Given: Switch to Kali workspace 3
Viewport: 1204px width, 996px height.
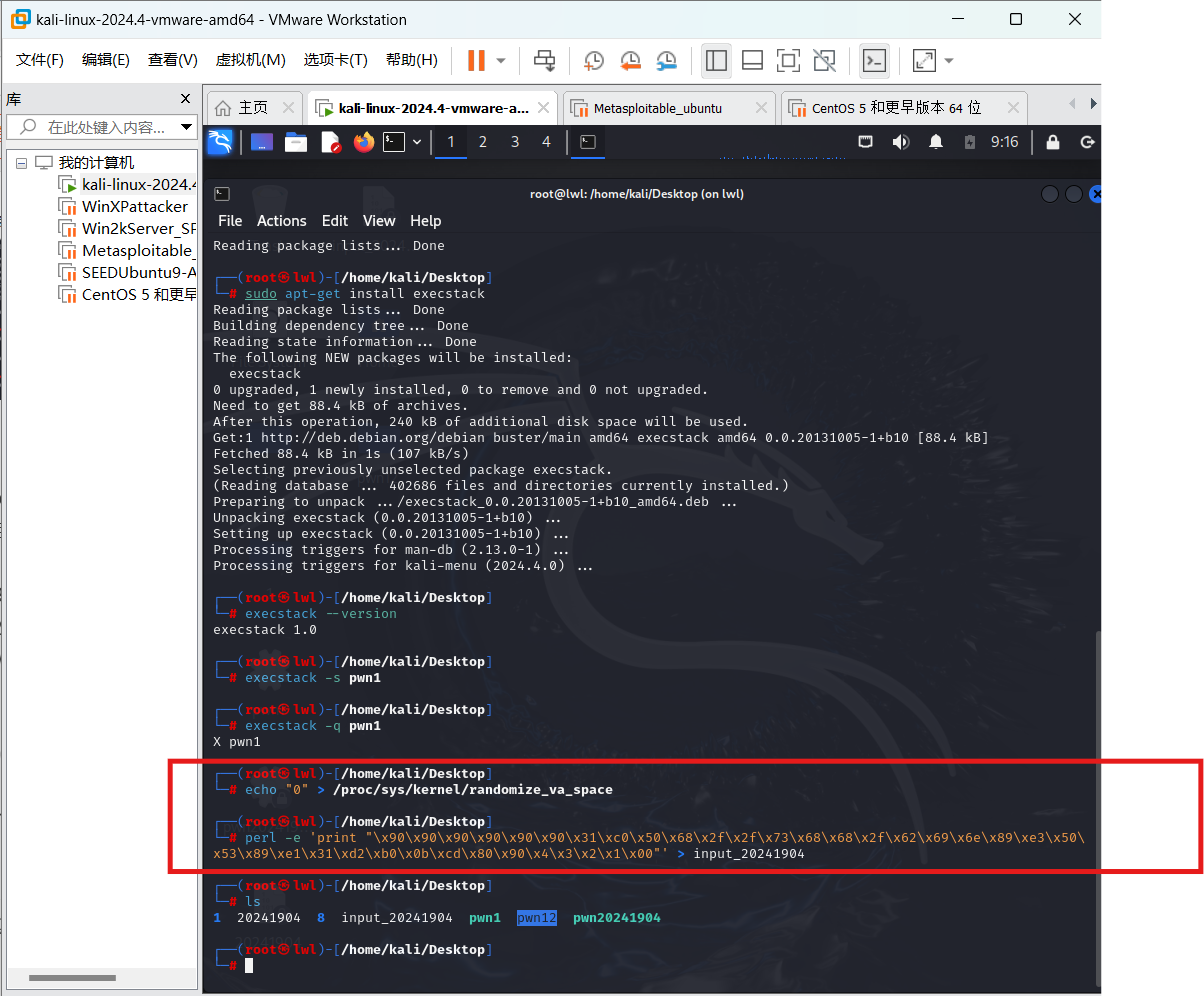Looking at the screenshot, I should pyautogui.click(x=515, y=142).
